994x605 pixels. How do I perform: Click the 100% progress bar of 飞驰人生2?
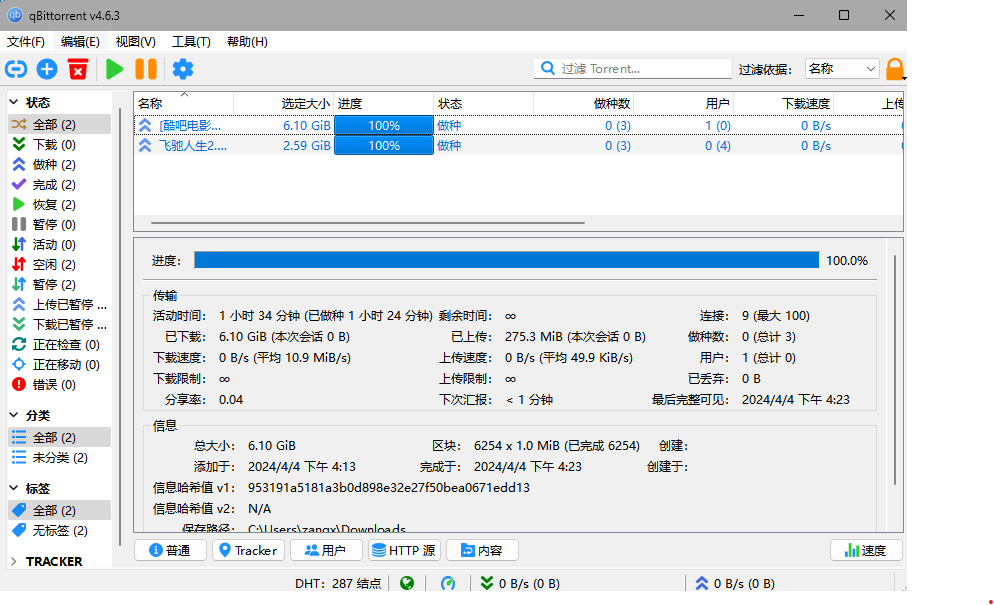384,146
